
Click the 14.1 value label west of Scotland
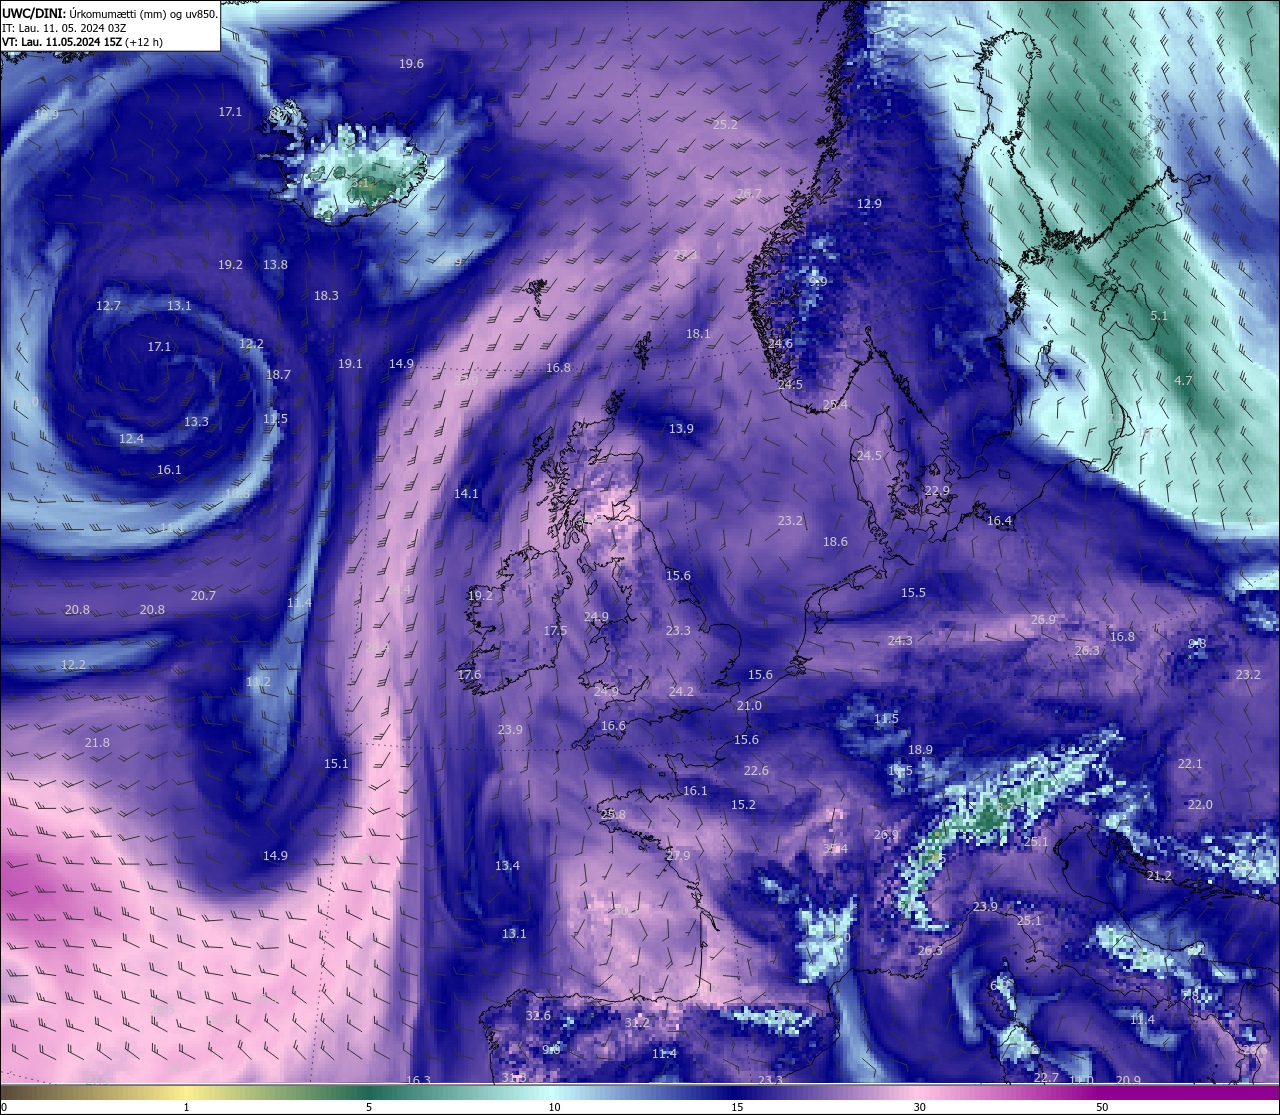coord(466,494)
